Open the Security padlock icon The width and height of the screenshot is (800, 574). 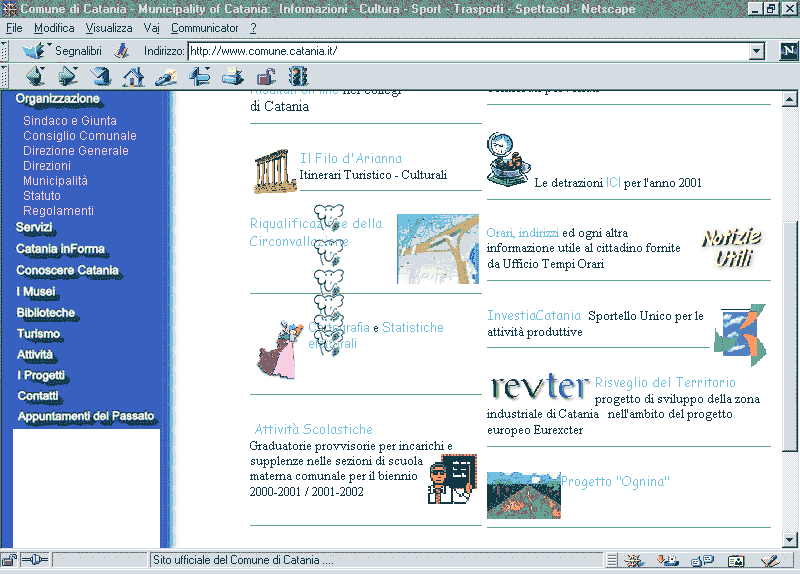(x=266, y=77)
